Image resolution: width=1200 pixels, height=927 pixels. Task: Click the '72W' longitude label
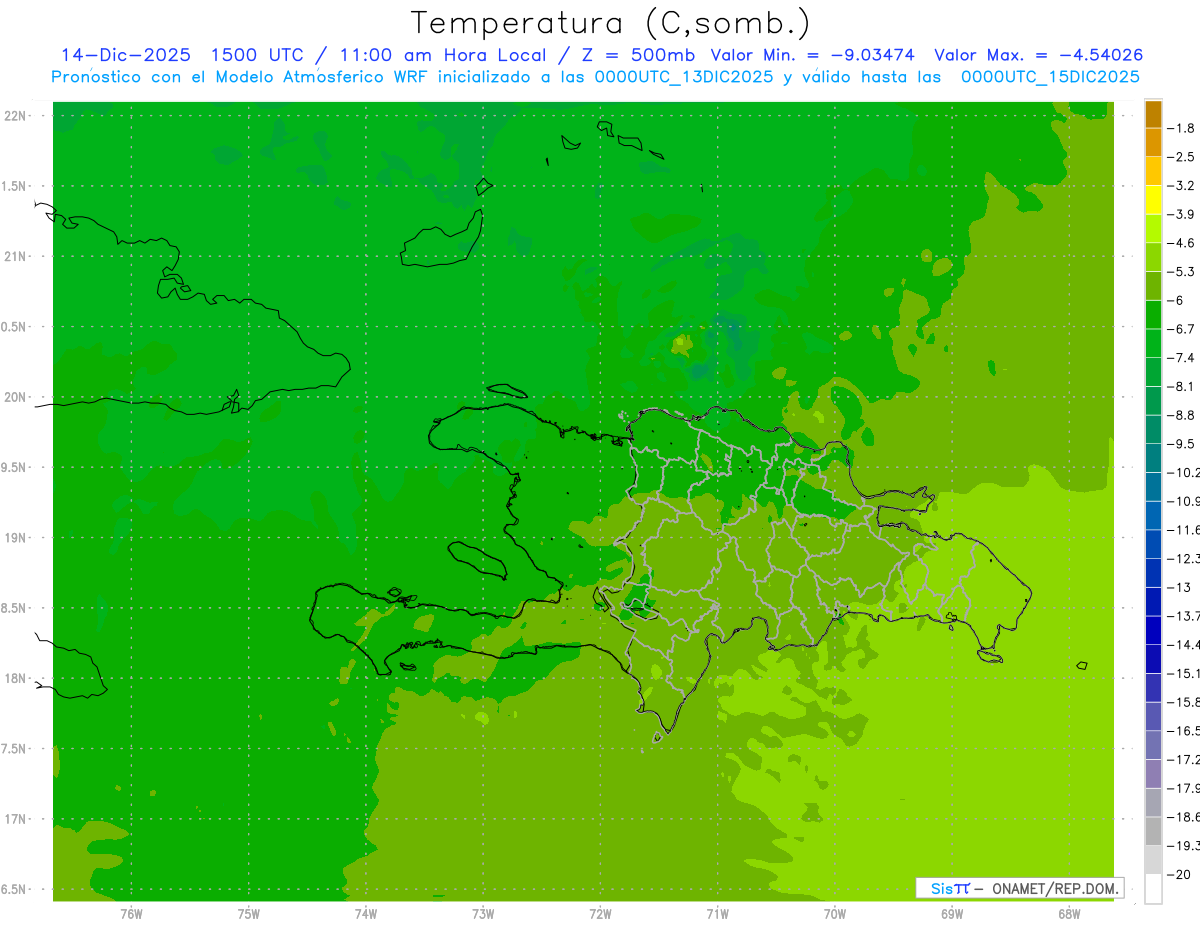pyautogui.click(x=600, y=914)
